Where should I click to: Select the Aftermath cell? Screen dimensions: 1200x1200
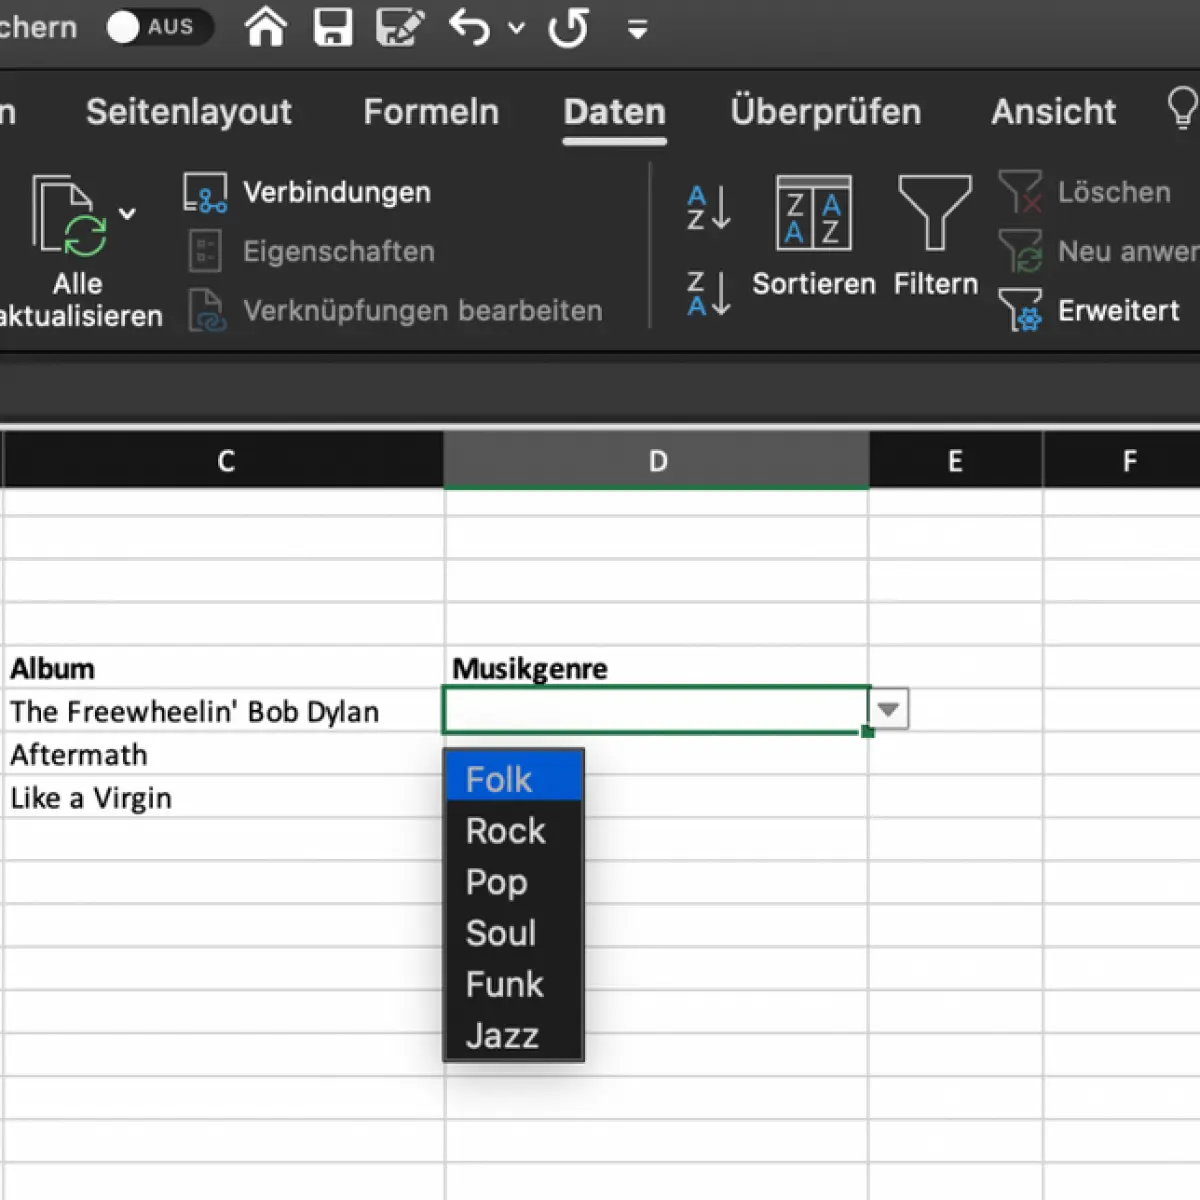pos(224,754)
